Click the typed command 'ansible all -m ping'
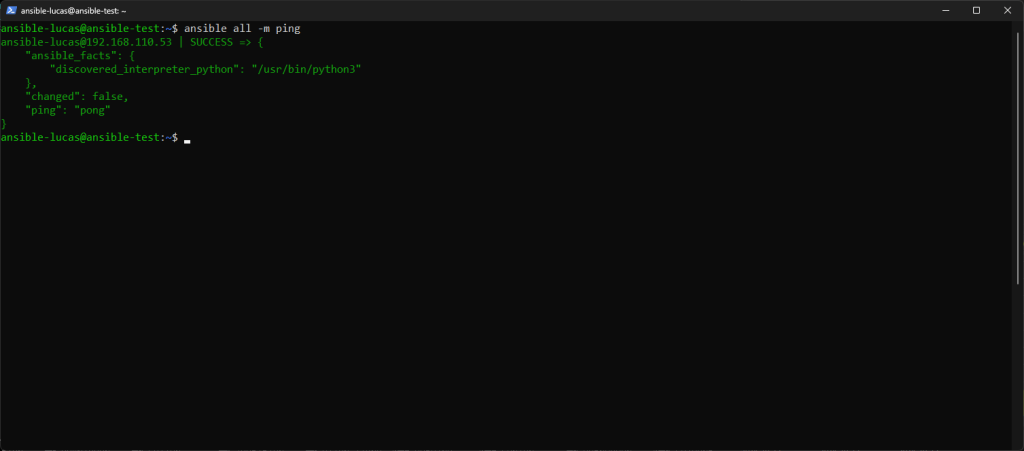The height and width of the screenshot is (451, 1024). pos(242,29)
